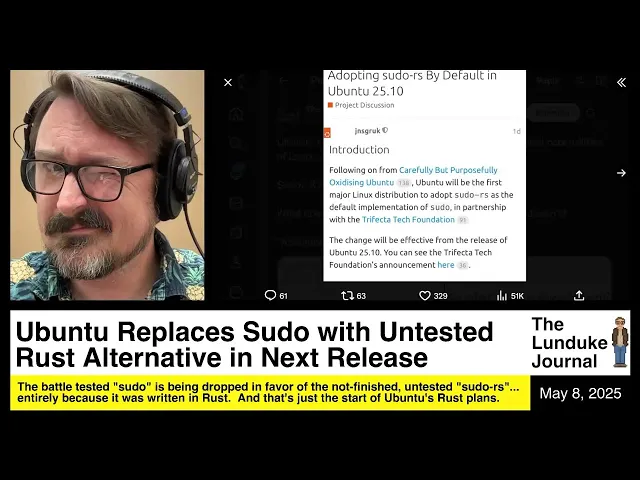Viewport: 640px width, 480px height.
Task: Click the yellow 'battle tested sudo' subtitle banner
Action: pos(270,393)
